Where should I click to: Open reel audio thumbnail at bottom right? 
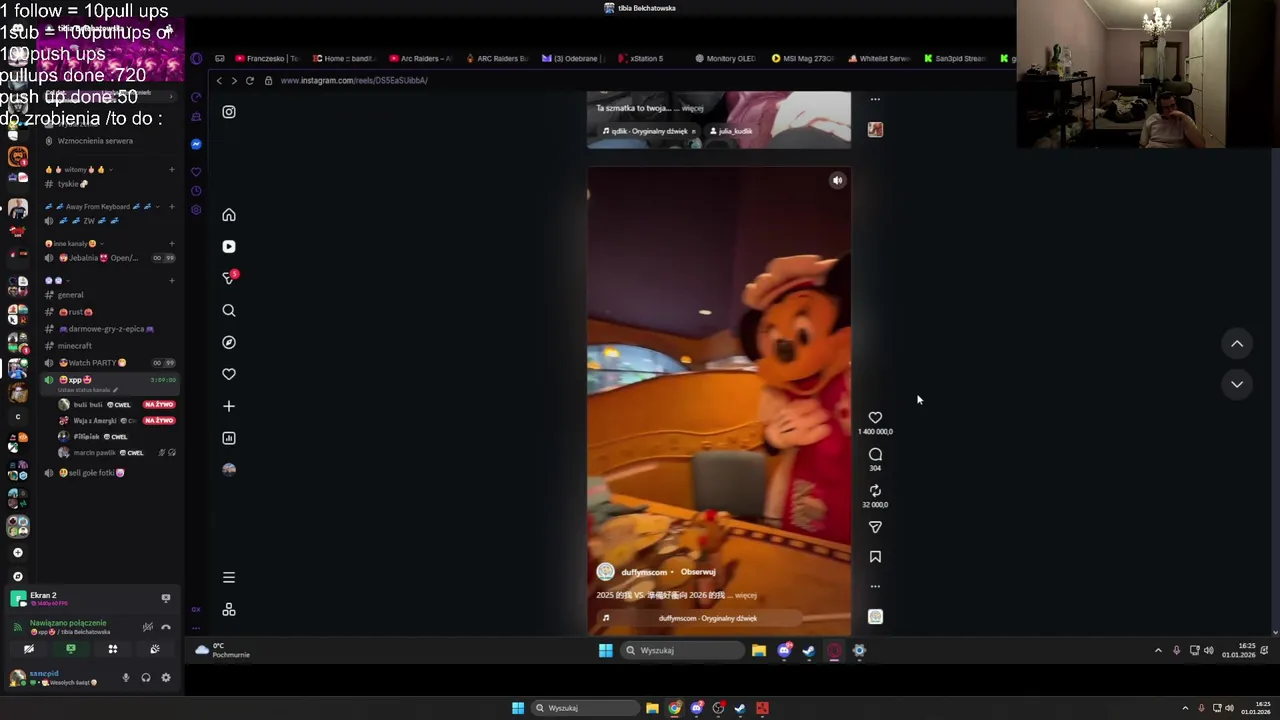[x=875, y=617]
